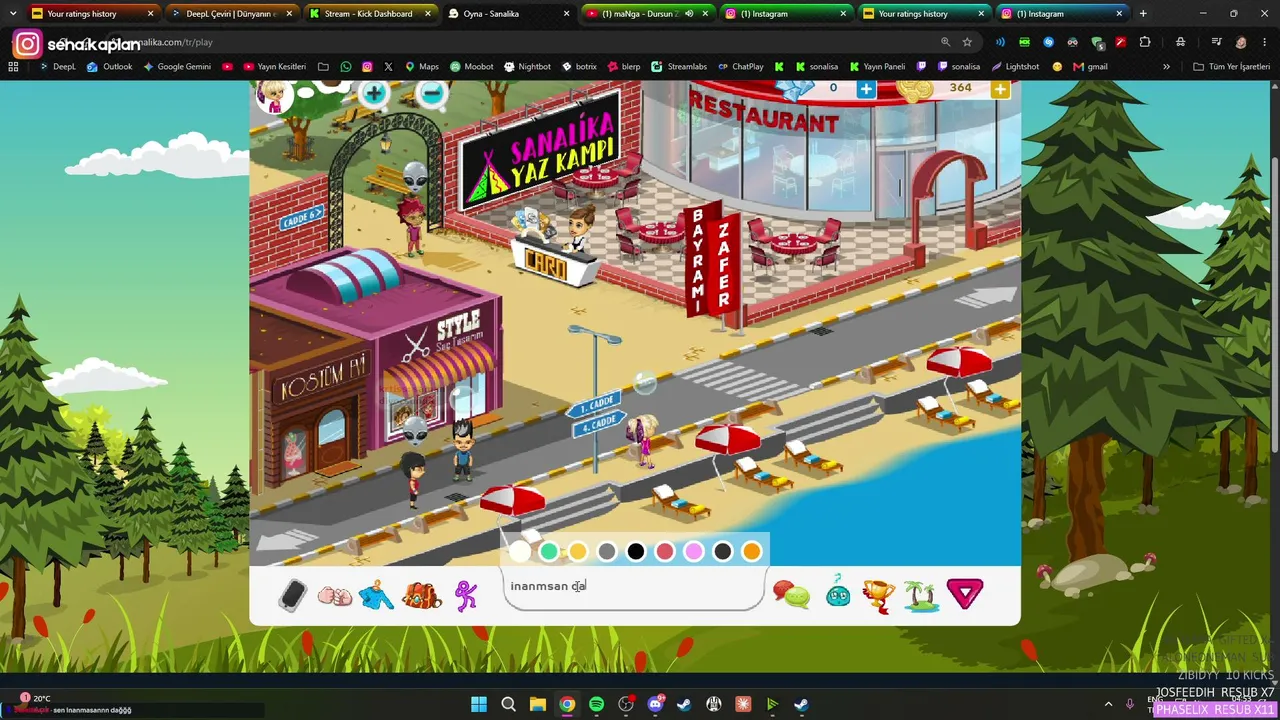
Task: Open the Tüm Yer İşaretleri folder
Action: pos(1231,67)
